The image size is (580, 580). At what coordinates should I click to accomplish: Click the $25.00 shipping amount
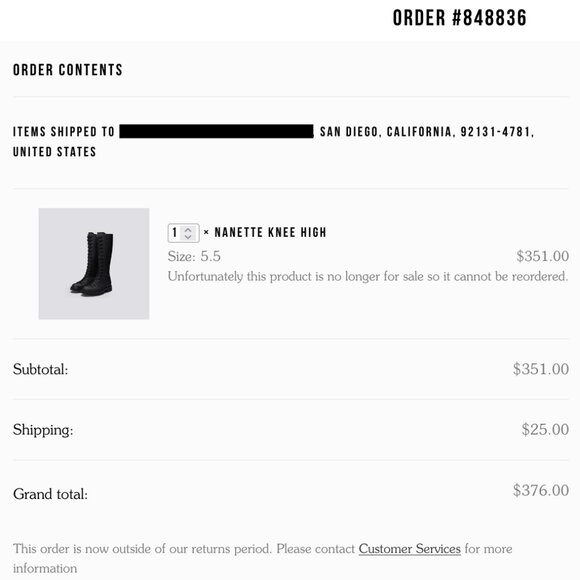(545, 429)
